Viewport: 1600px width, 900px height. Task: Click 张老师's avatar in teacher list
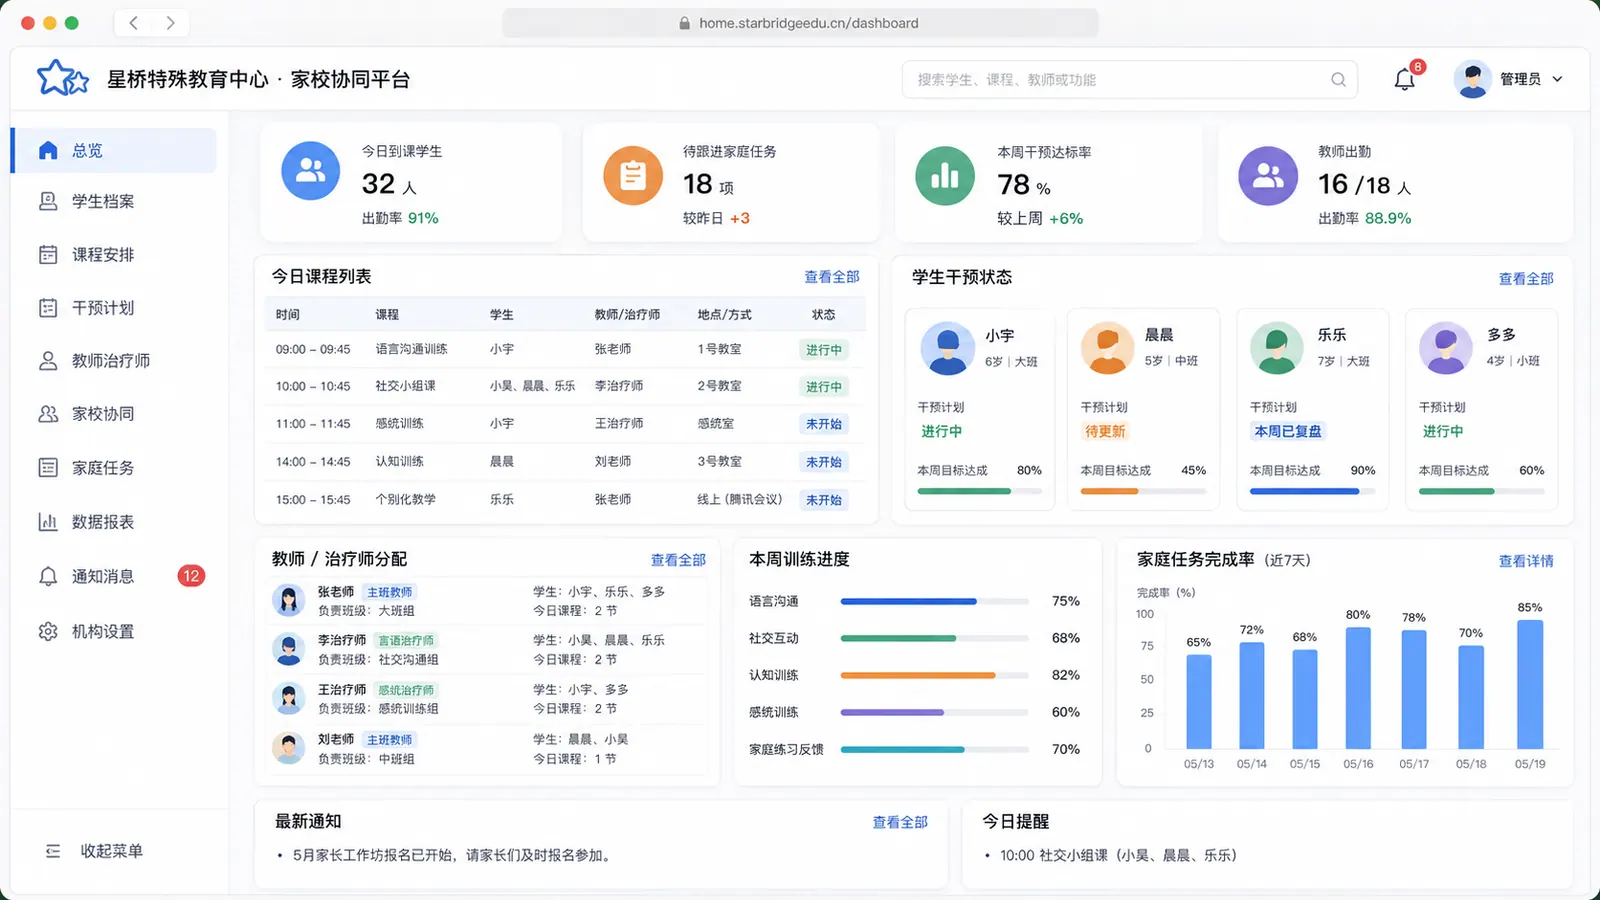tap(289, 600)
